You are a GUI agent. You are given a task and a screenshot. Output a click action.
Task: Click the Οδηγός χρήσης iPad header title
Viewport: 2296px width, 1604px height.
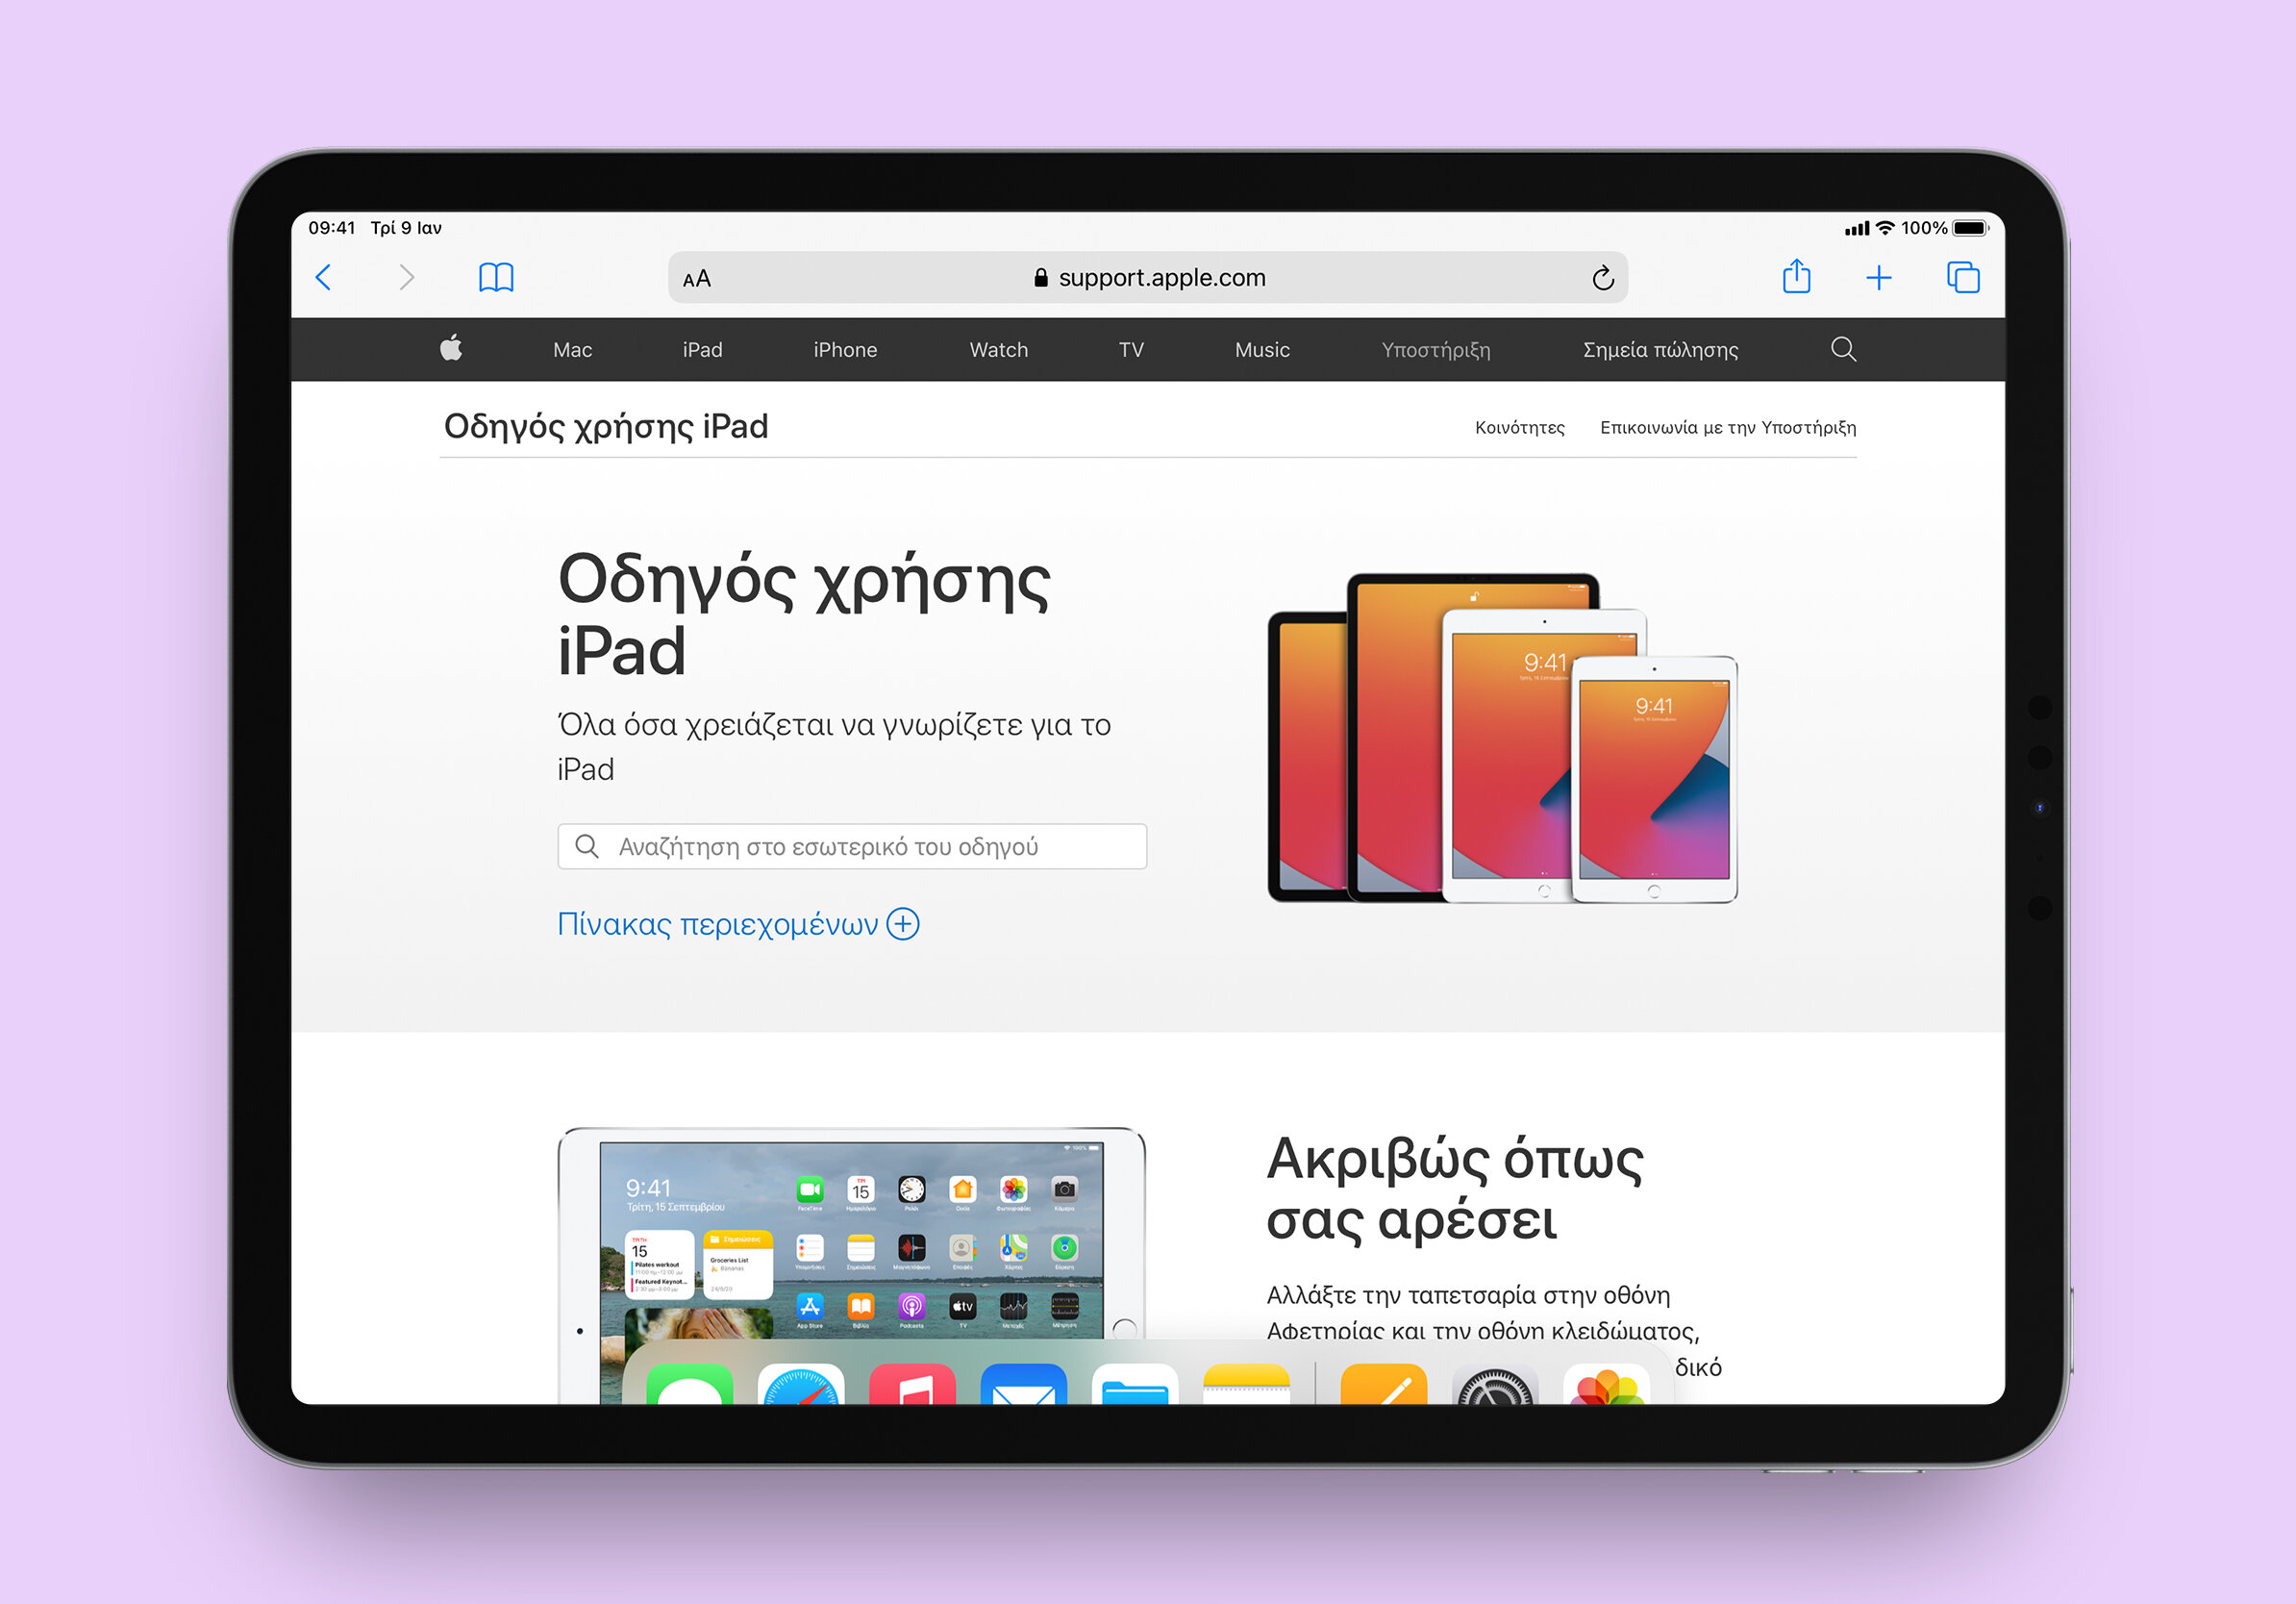[x=606, y=427]
